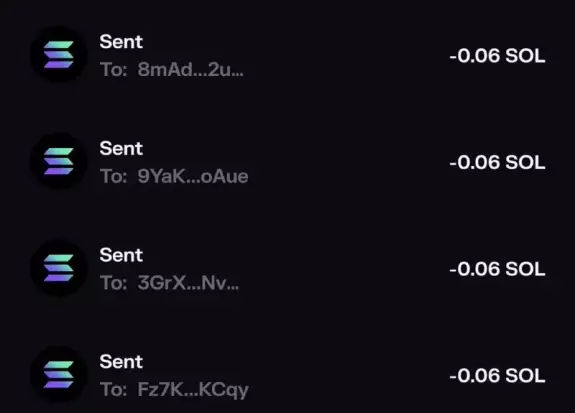This screenshot has height=413, width=575.
Task: Click the Solana icon beside 3GrX...Nv... transaction
Action: (x=59, y=268)
